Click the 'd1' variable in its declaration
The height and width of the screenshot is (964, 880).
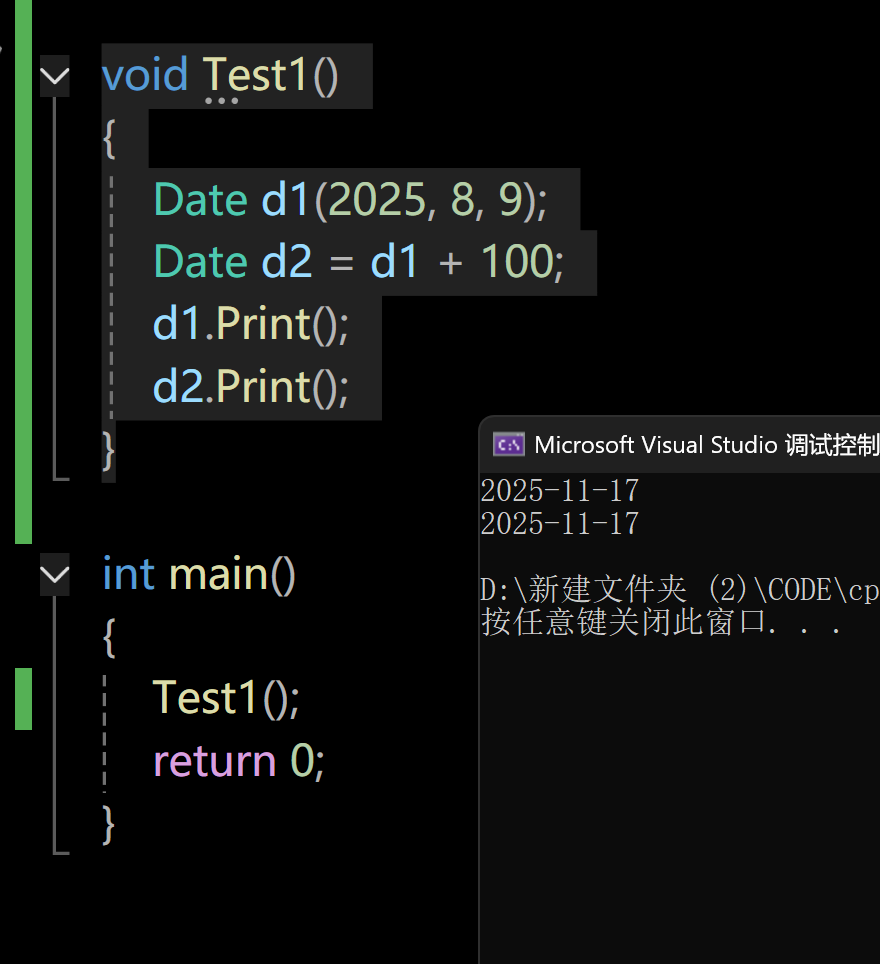(x=285, y=200)
